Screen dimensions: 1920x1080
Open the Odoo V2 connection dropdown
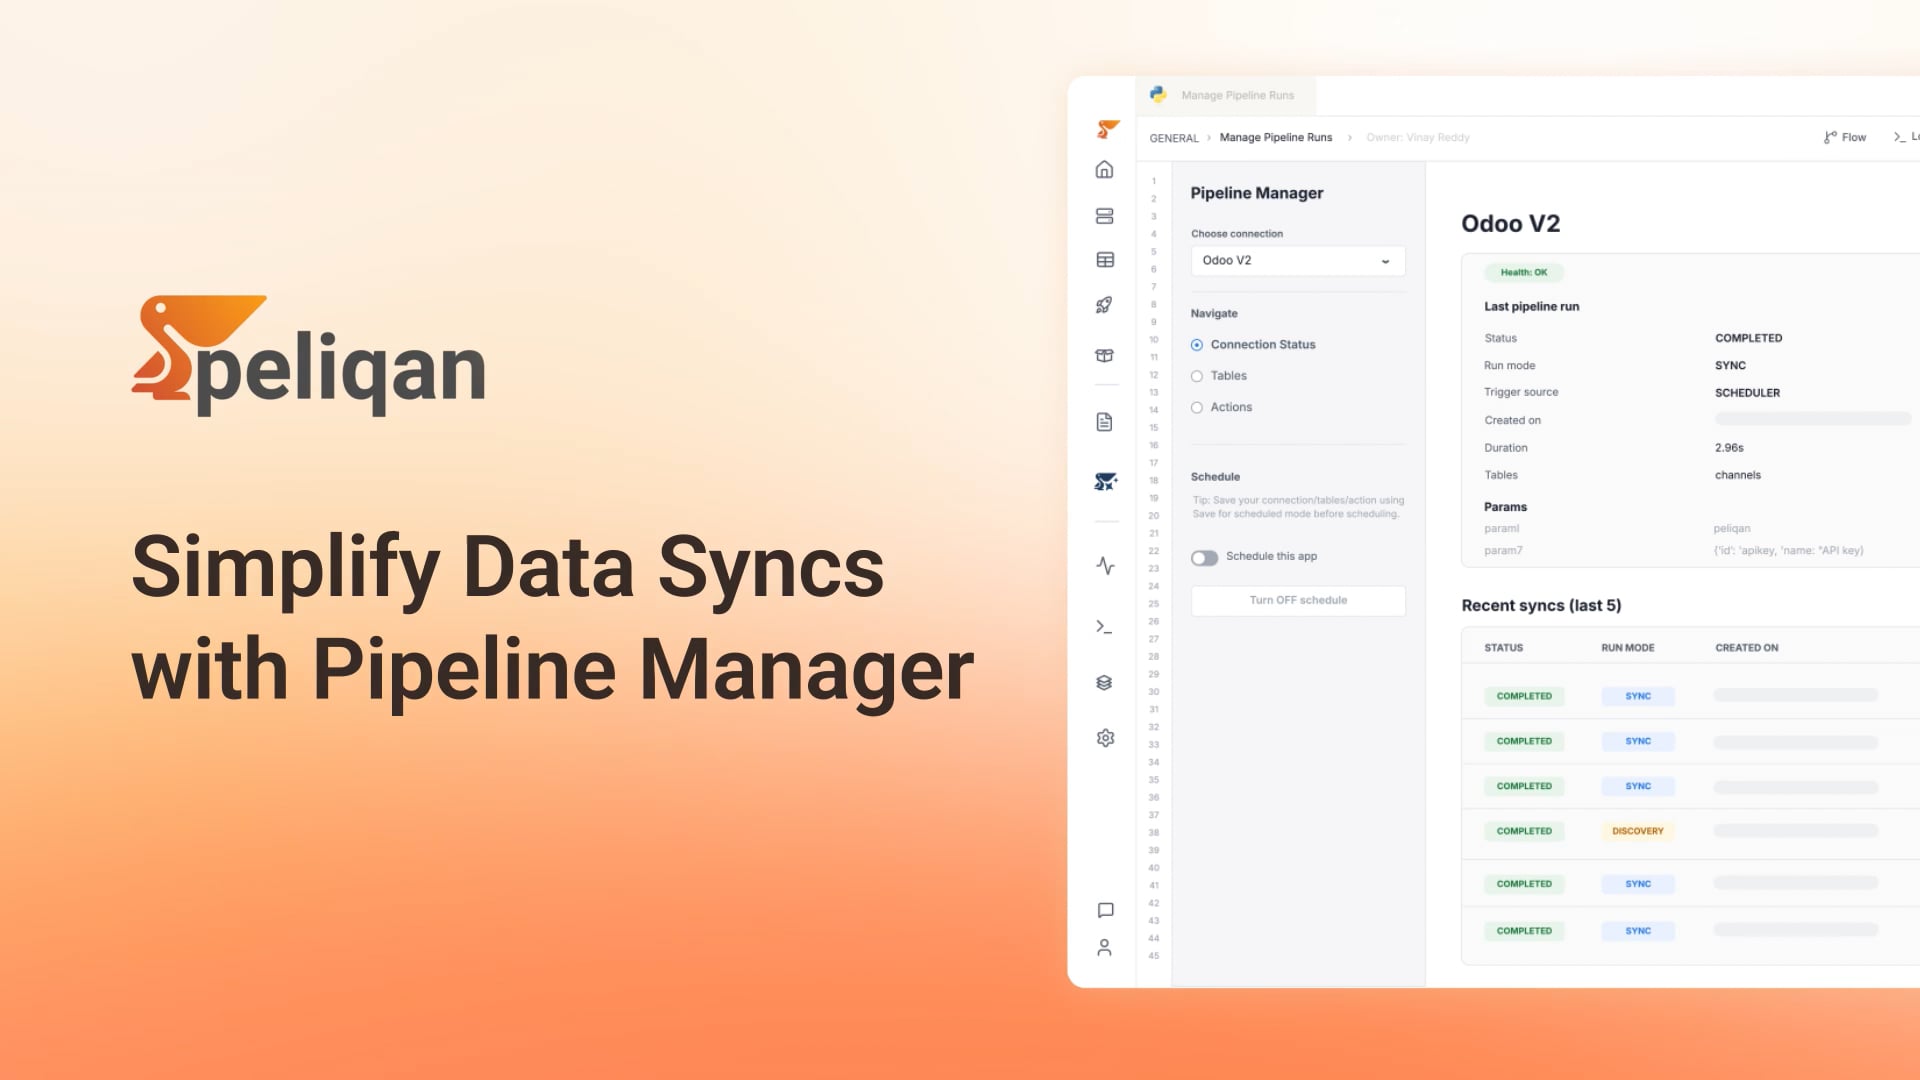(x=1298, y=261)
